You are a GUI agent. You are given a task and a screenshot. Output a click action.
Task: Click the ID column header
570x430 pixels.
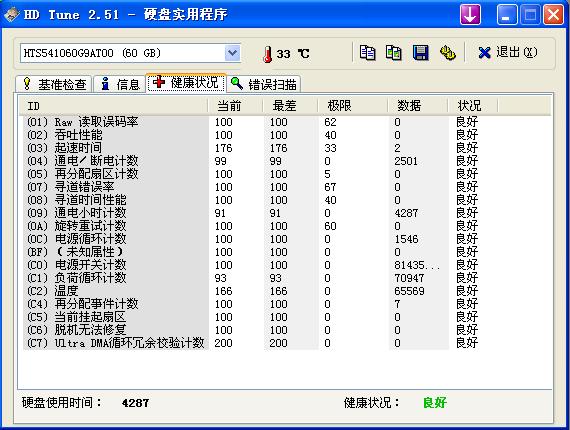[x=113, y=106]
